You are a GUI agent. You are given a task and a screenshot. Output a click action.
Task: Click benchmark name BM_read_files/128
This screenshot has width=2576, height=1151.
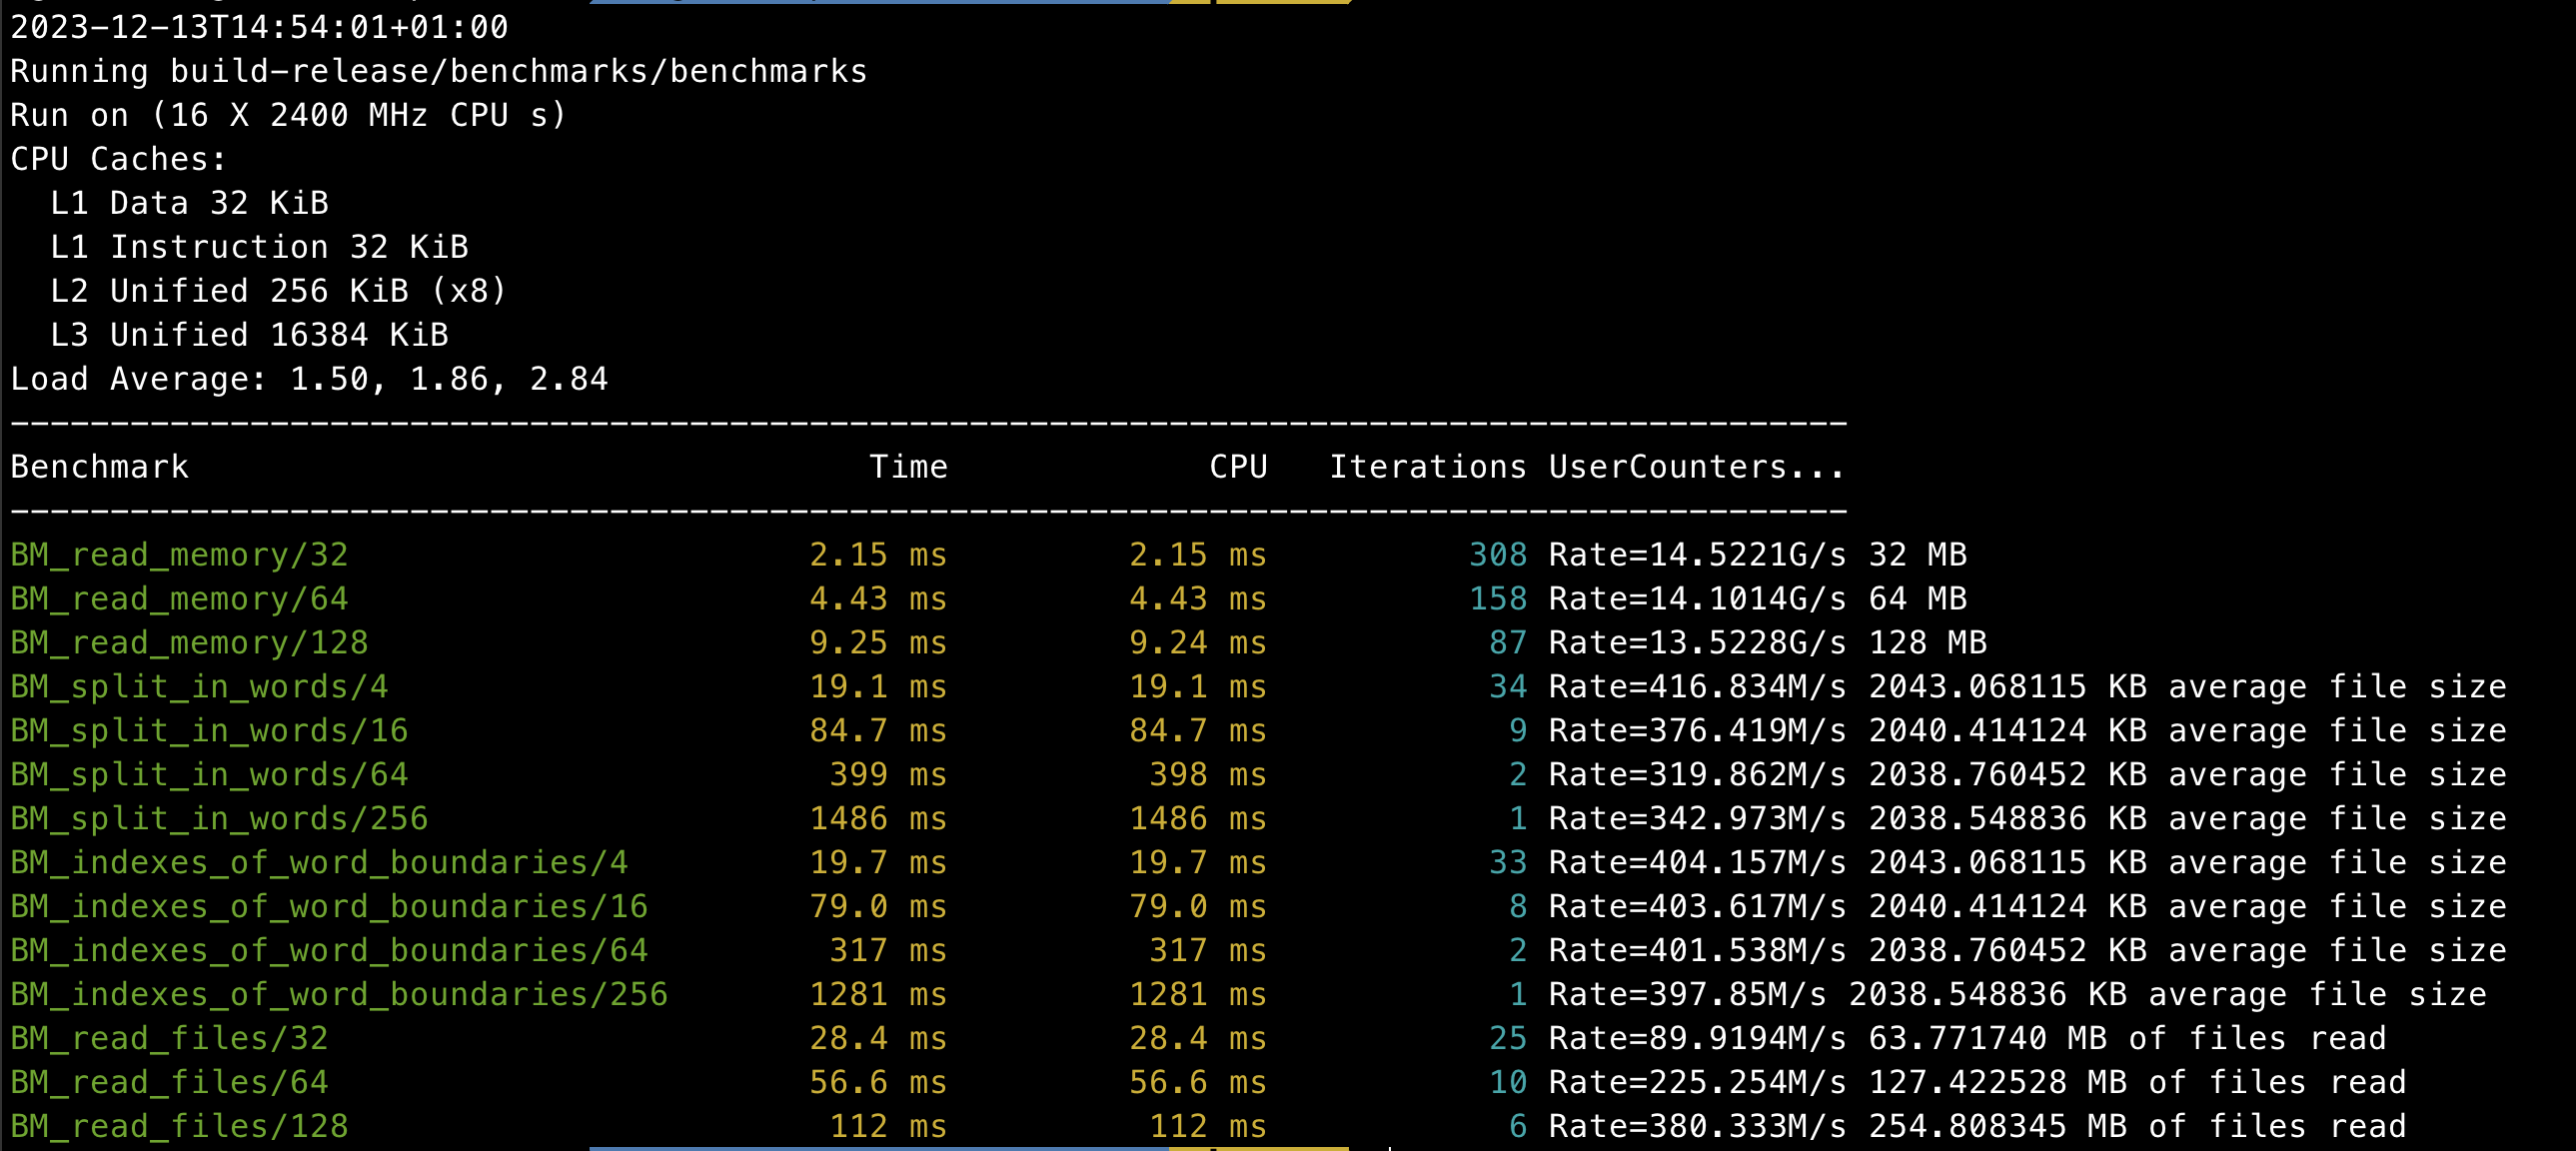[179, 1127]
